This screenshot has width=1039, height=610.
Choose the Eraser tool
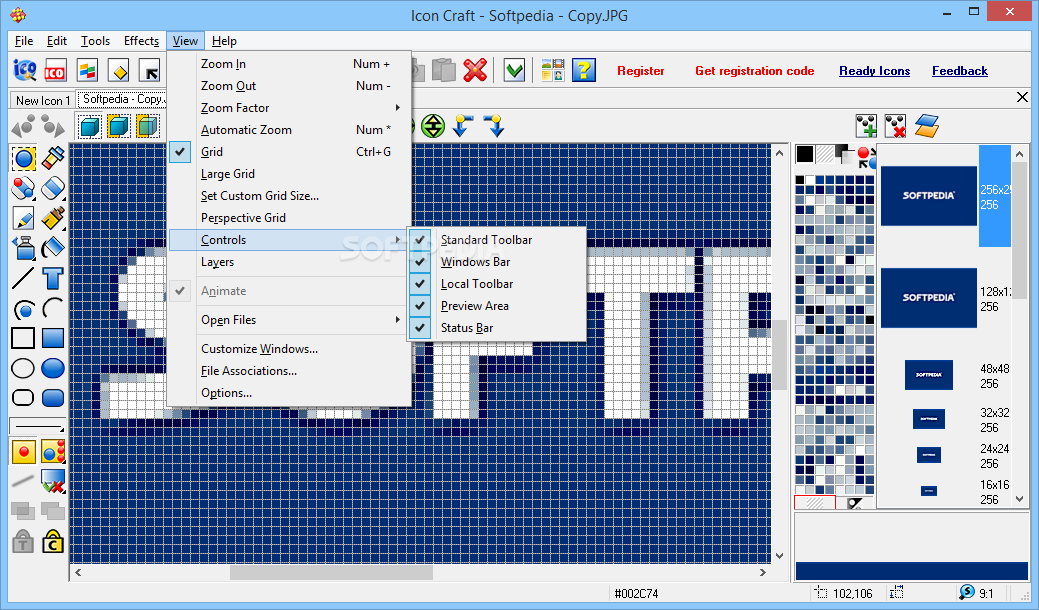(x=53, y=188)
